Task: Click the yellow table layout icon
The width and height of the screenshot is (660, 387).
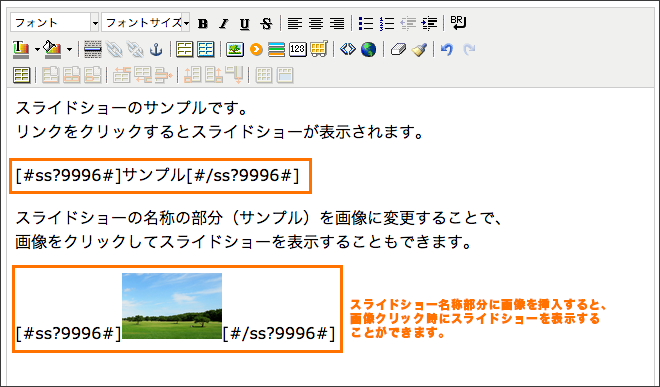Action: pos(184,50)
